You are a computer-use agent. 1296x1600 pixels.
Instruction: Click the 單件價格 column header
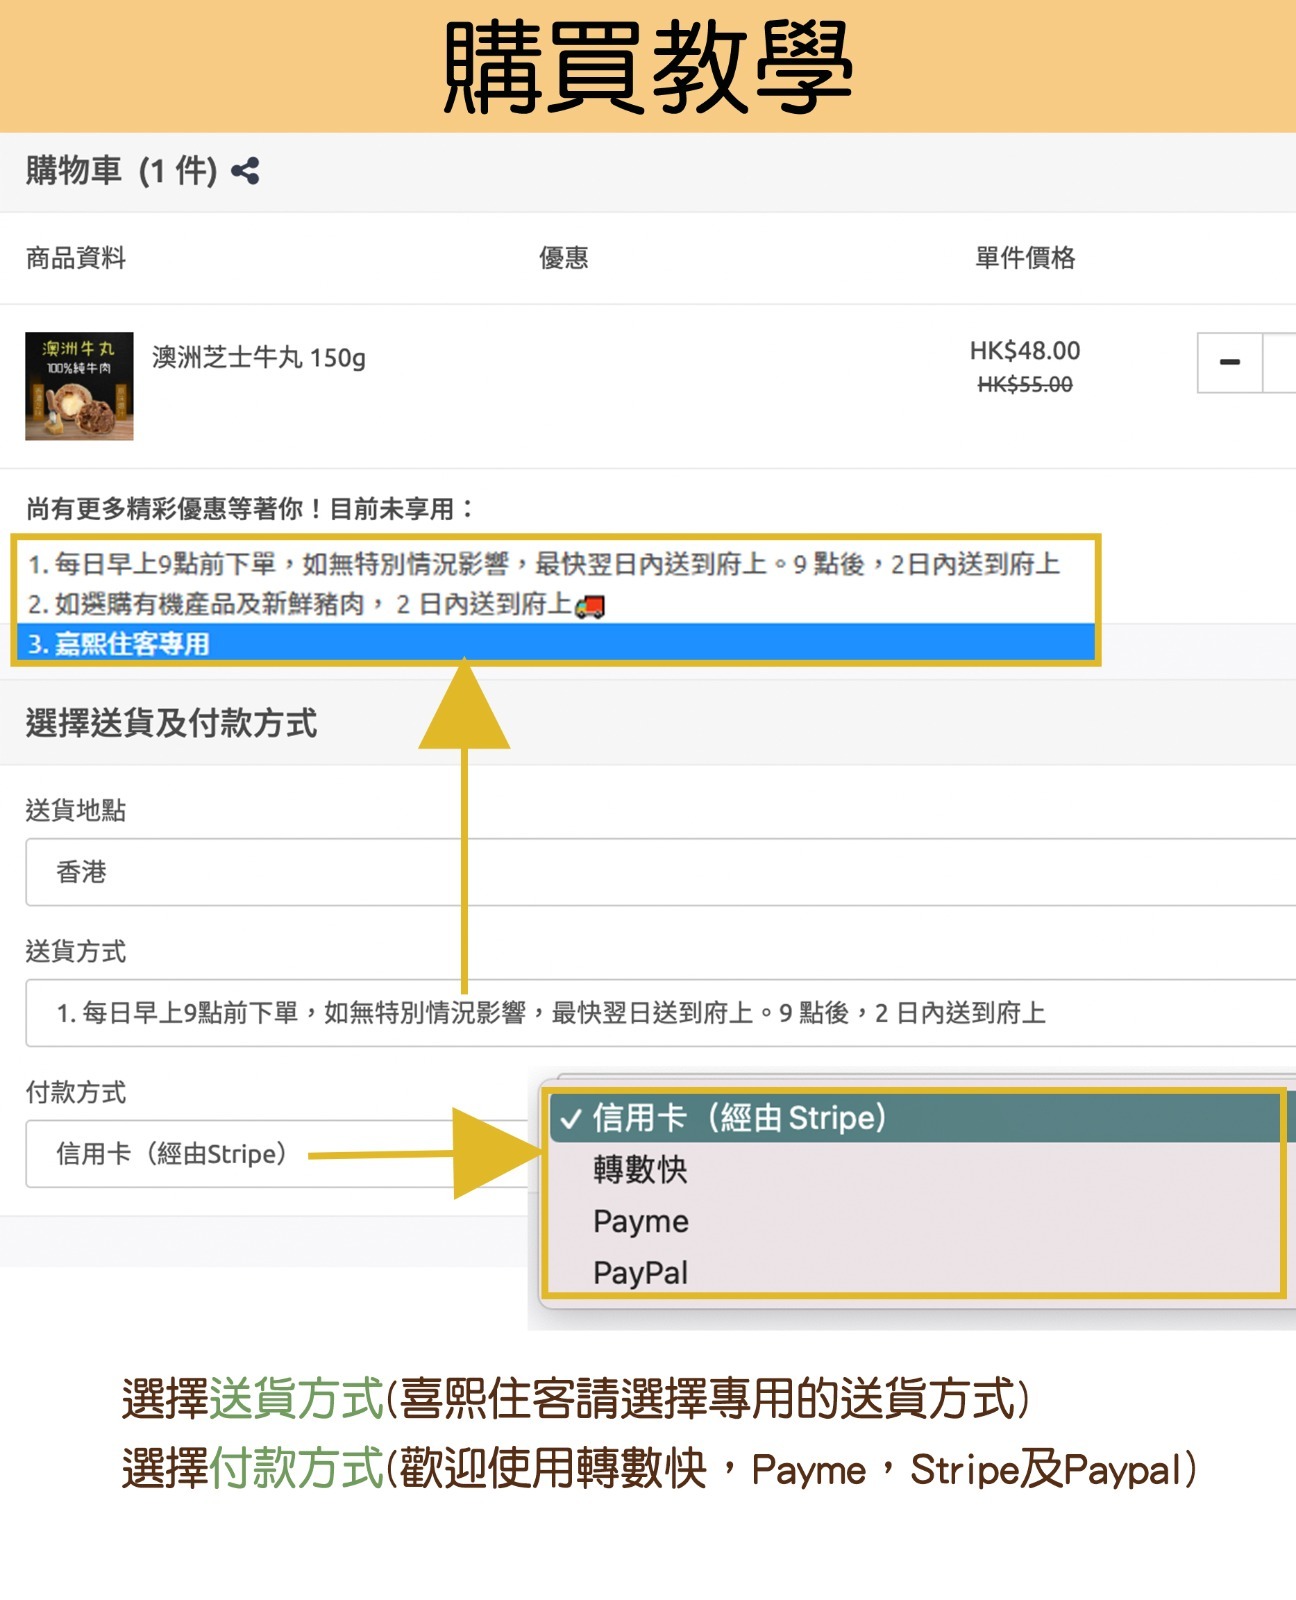click(x=1024, y=258)
